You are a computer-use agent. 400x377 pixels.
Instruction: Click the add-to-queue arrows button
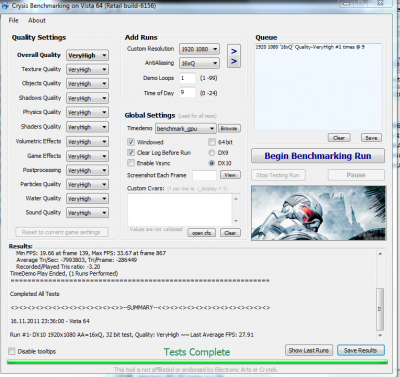pos(234,56)
